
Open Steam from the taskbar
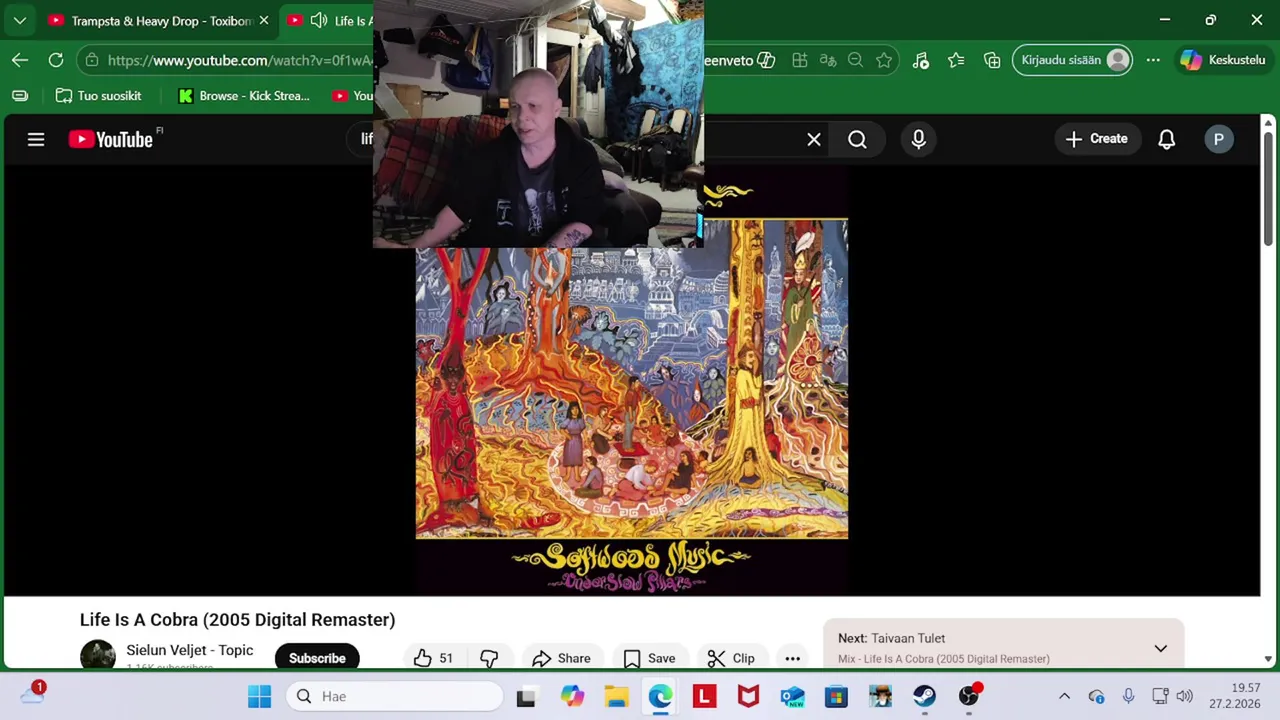924,696
